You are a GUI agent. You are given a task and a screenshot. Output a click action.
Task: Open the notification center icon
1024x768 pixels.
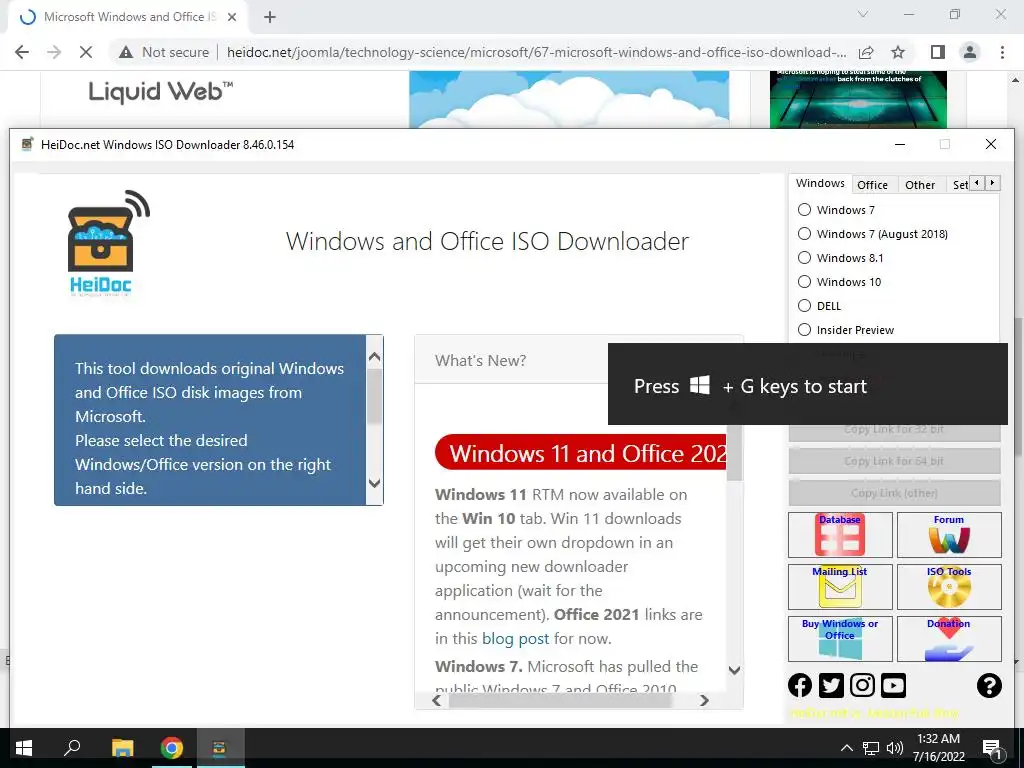[992, 748]
